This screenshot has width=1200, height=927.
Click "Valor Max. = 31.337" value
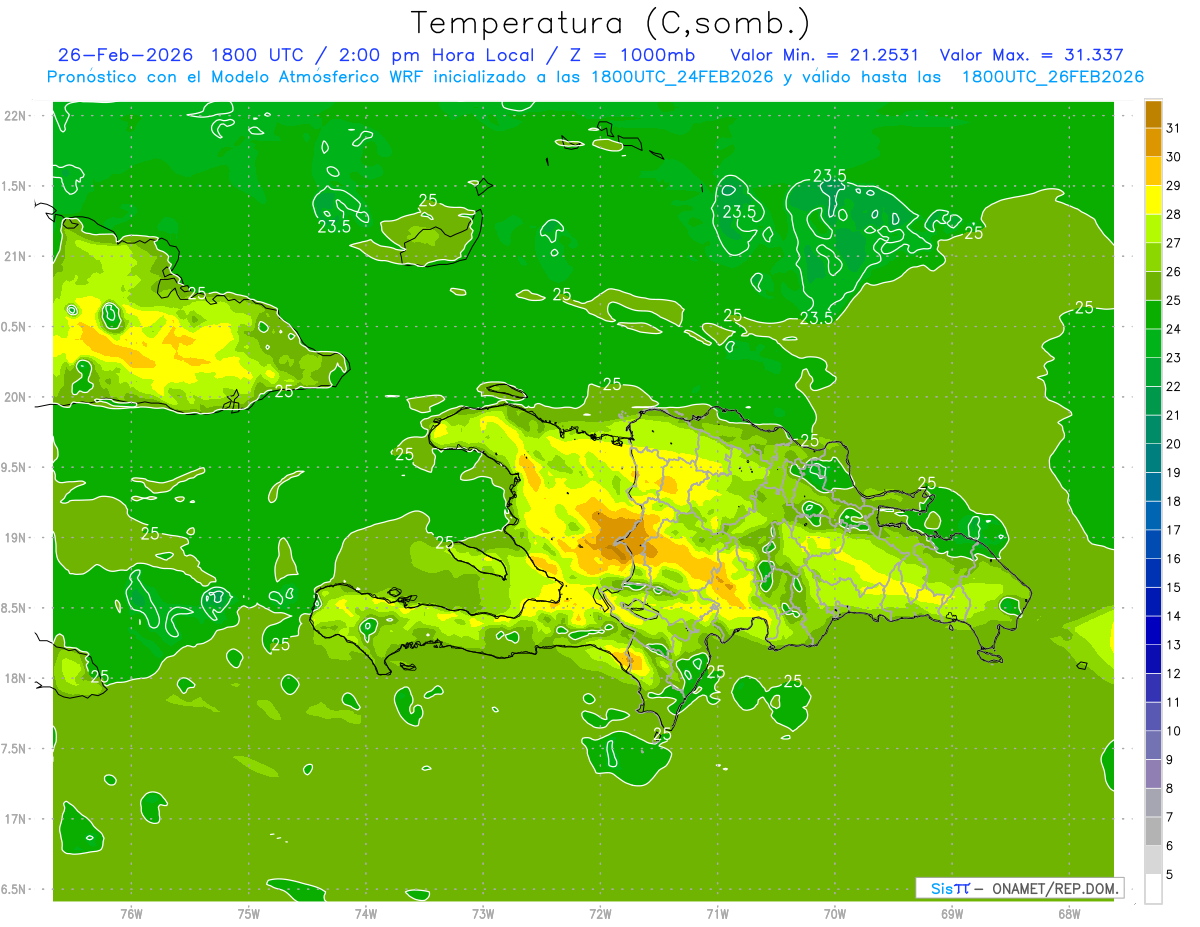click(1032, 55)
